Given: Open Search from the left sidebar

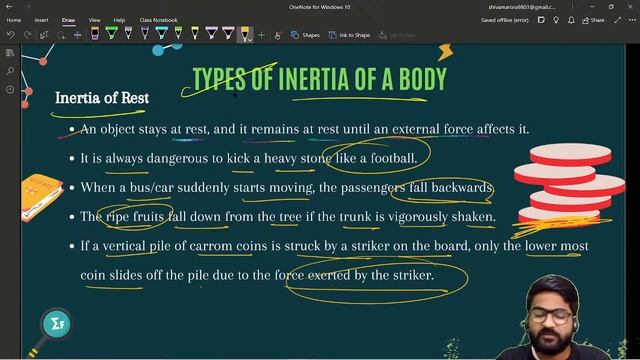Looking at the screenshot, I should pos(10,71).
